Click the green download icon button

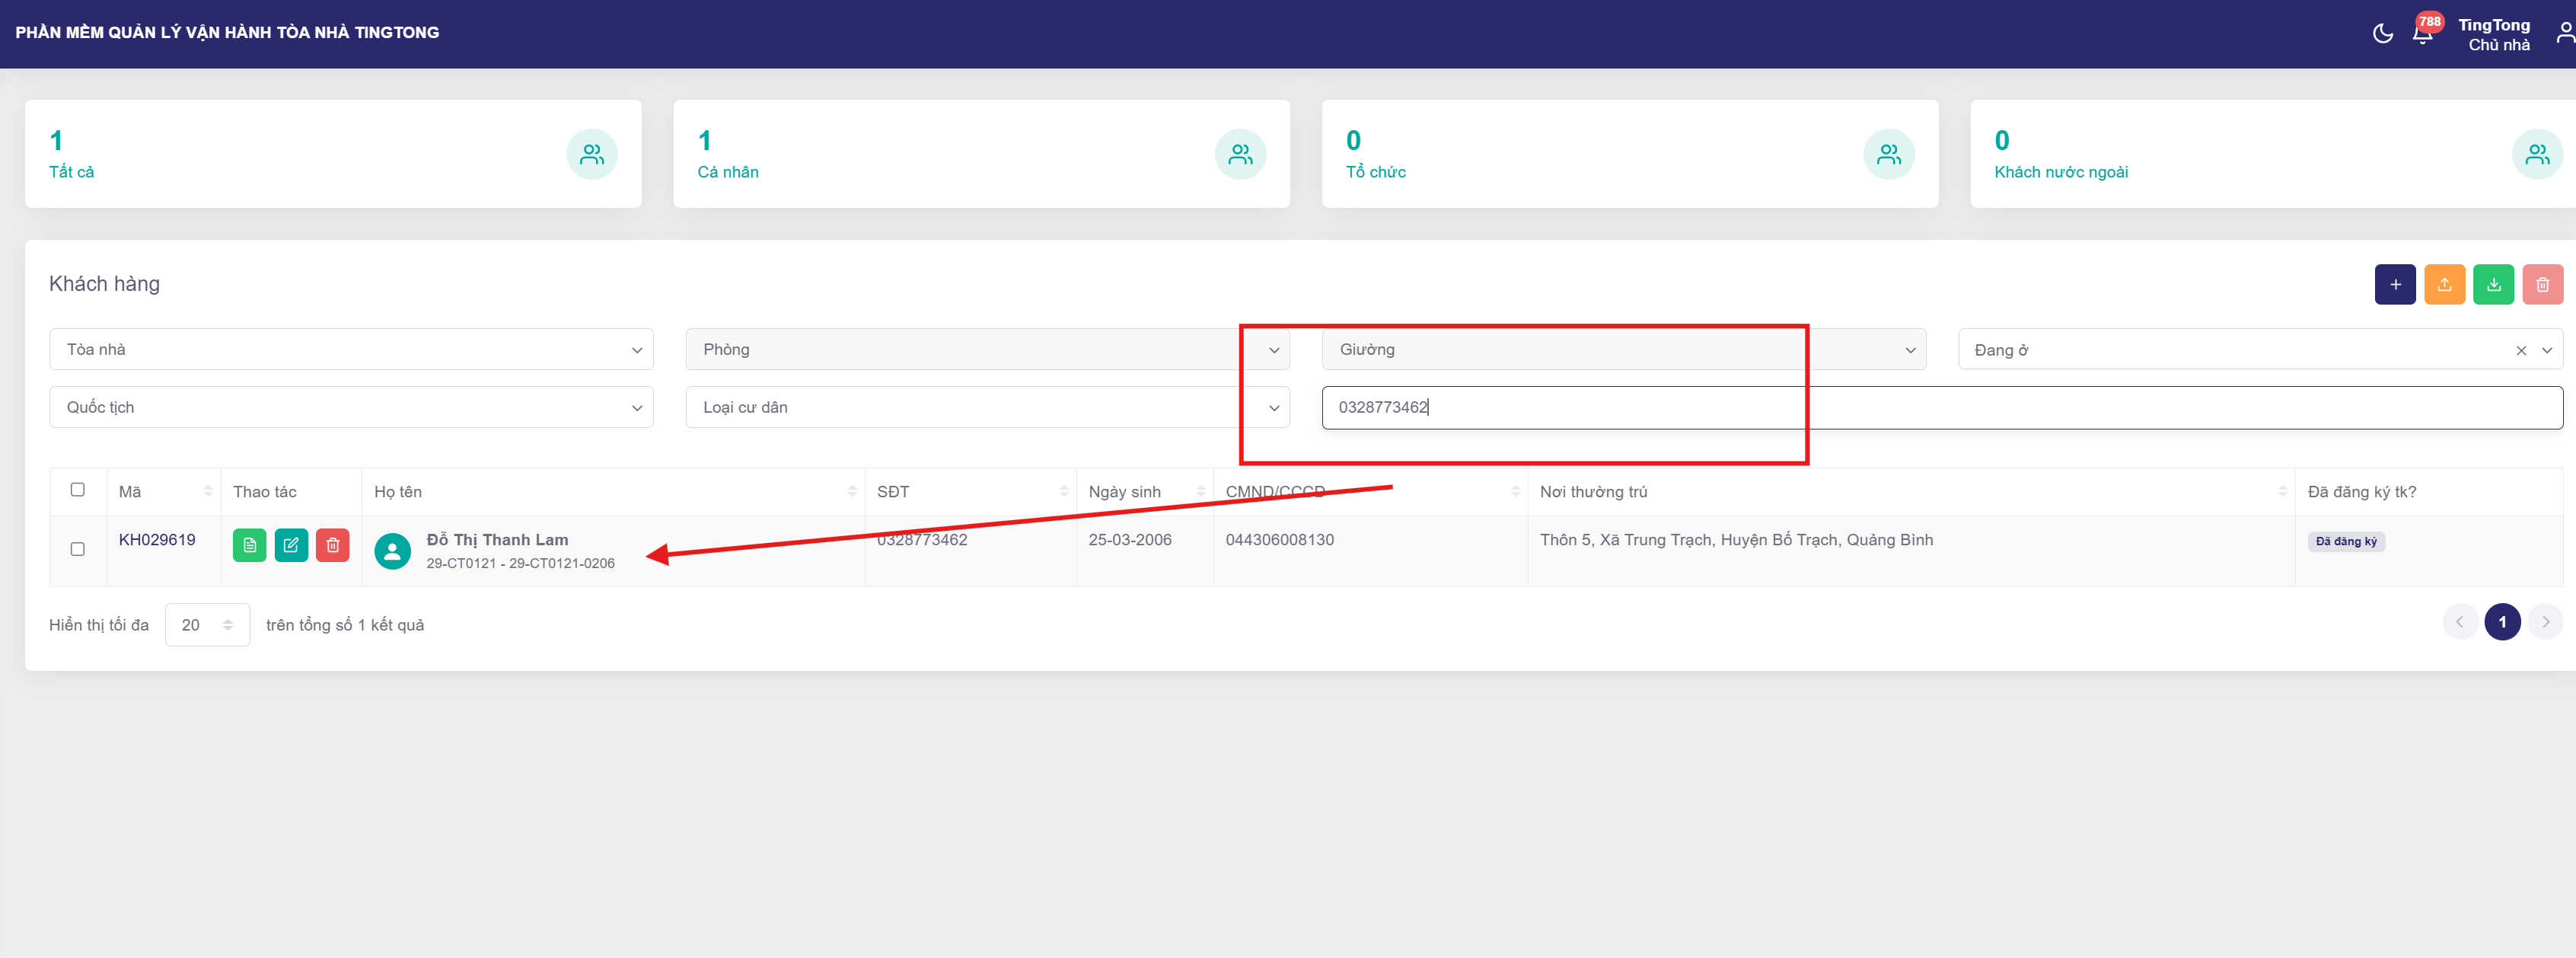(2493, 285)
